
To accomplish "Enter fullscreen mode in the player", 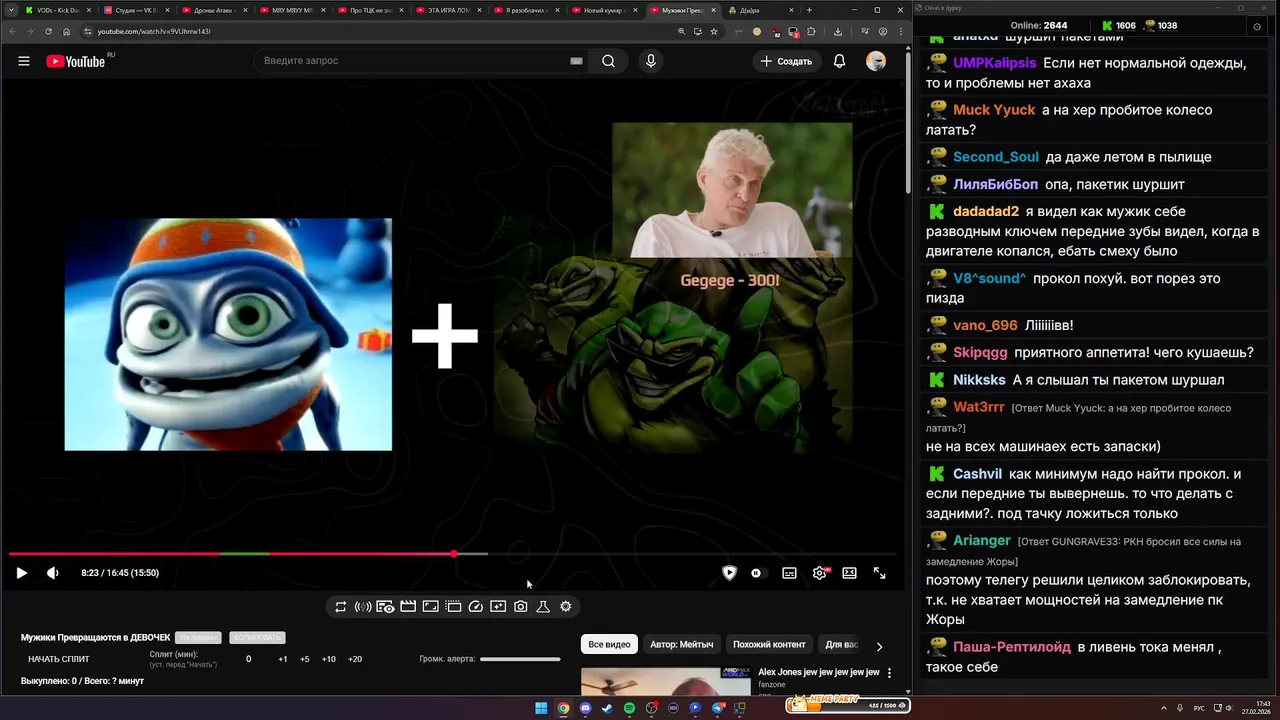I will pyautogui.click(x=880, y=573).
